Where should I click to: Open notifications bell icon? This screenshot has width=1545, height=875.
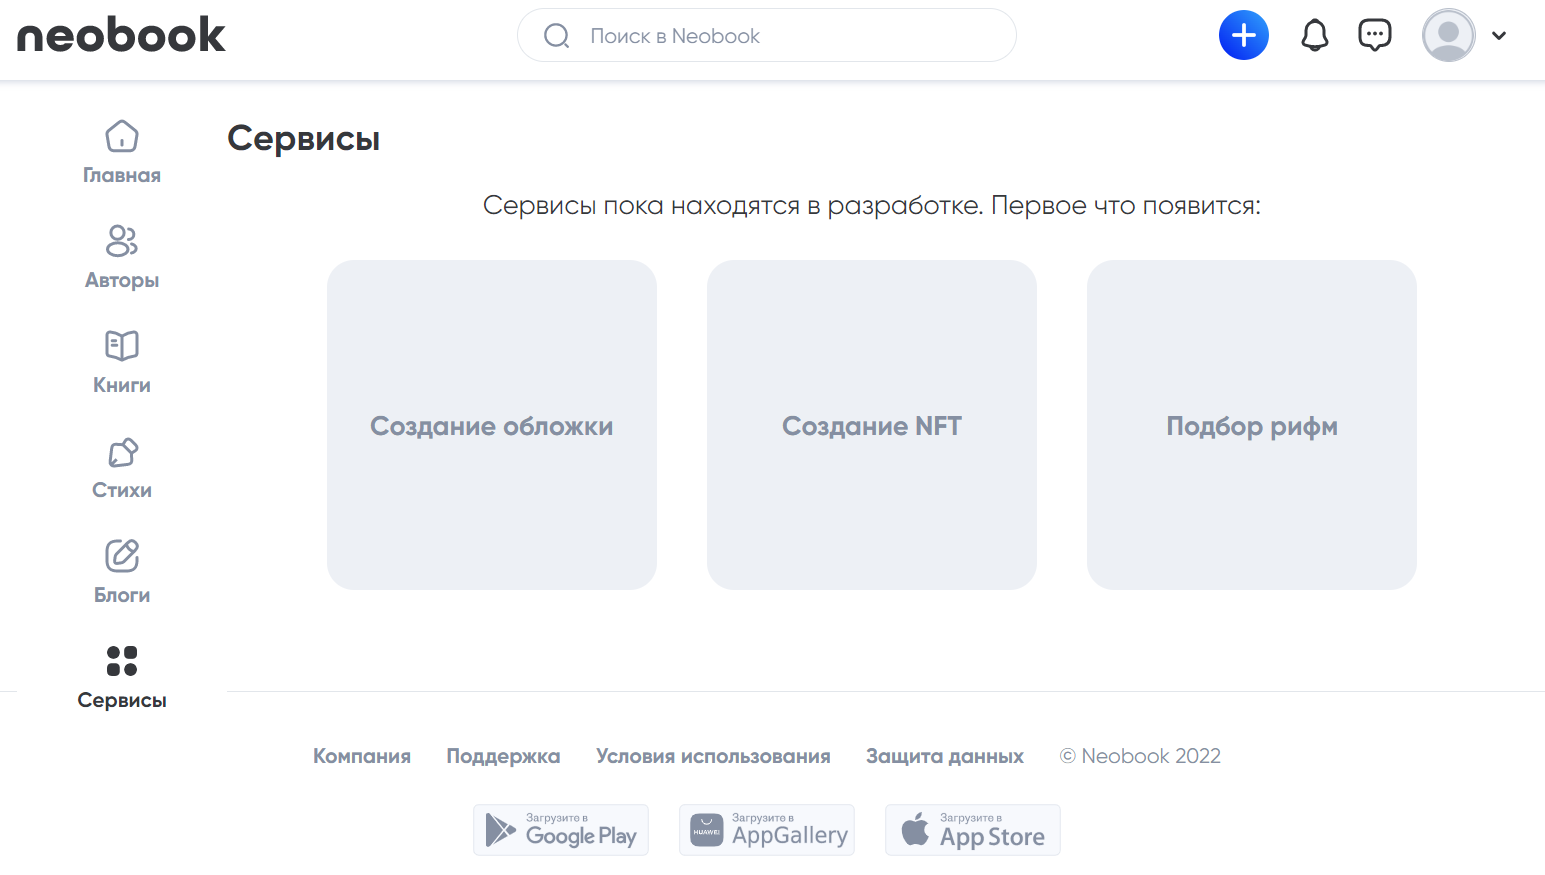(1314, 36)
